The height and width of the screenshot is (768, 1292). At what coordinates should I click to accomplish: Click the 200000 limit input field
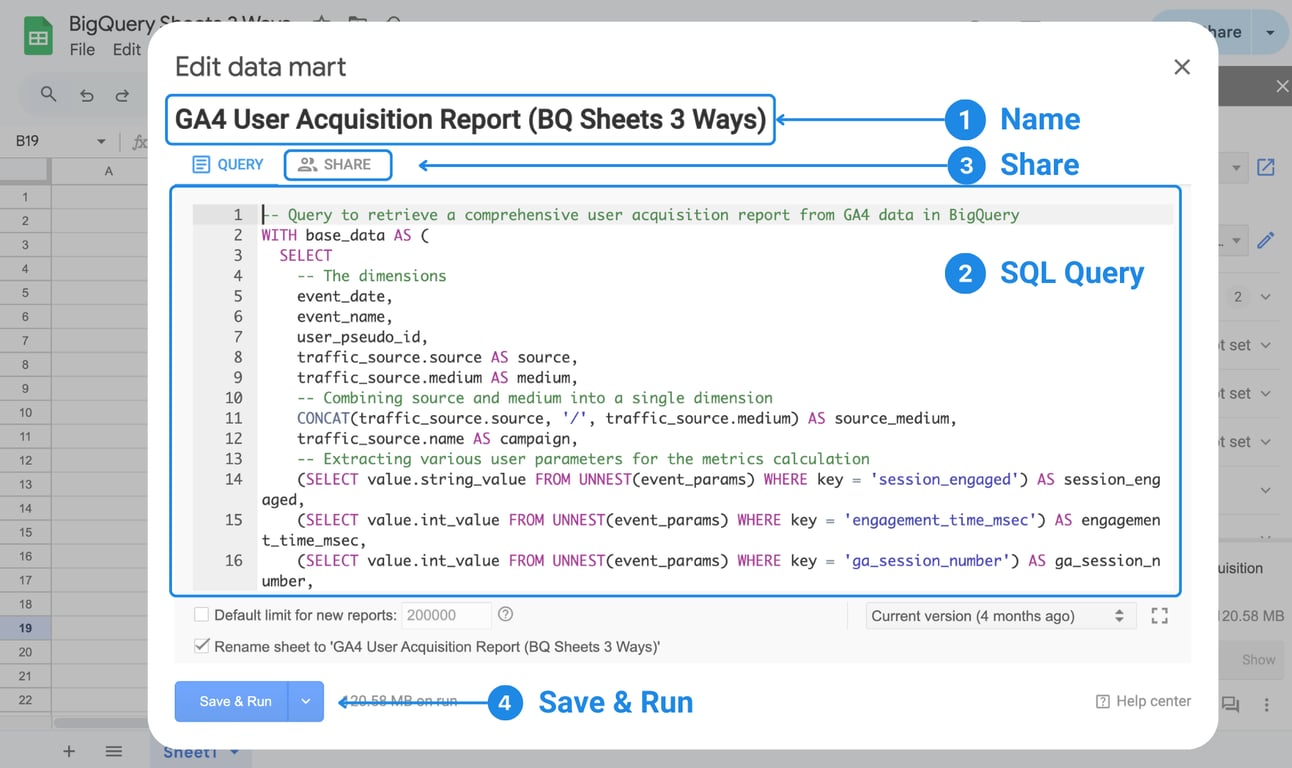pyautogui.click(x=446, y=615)
